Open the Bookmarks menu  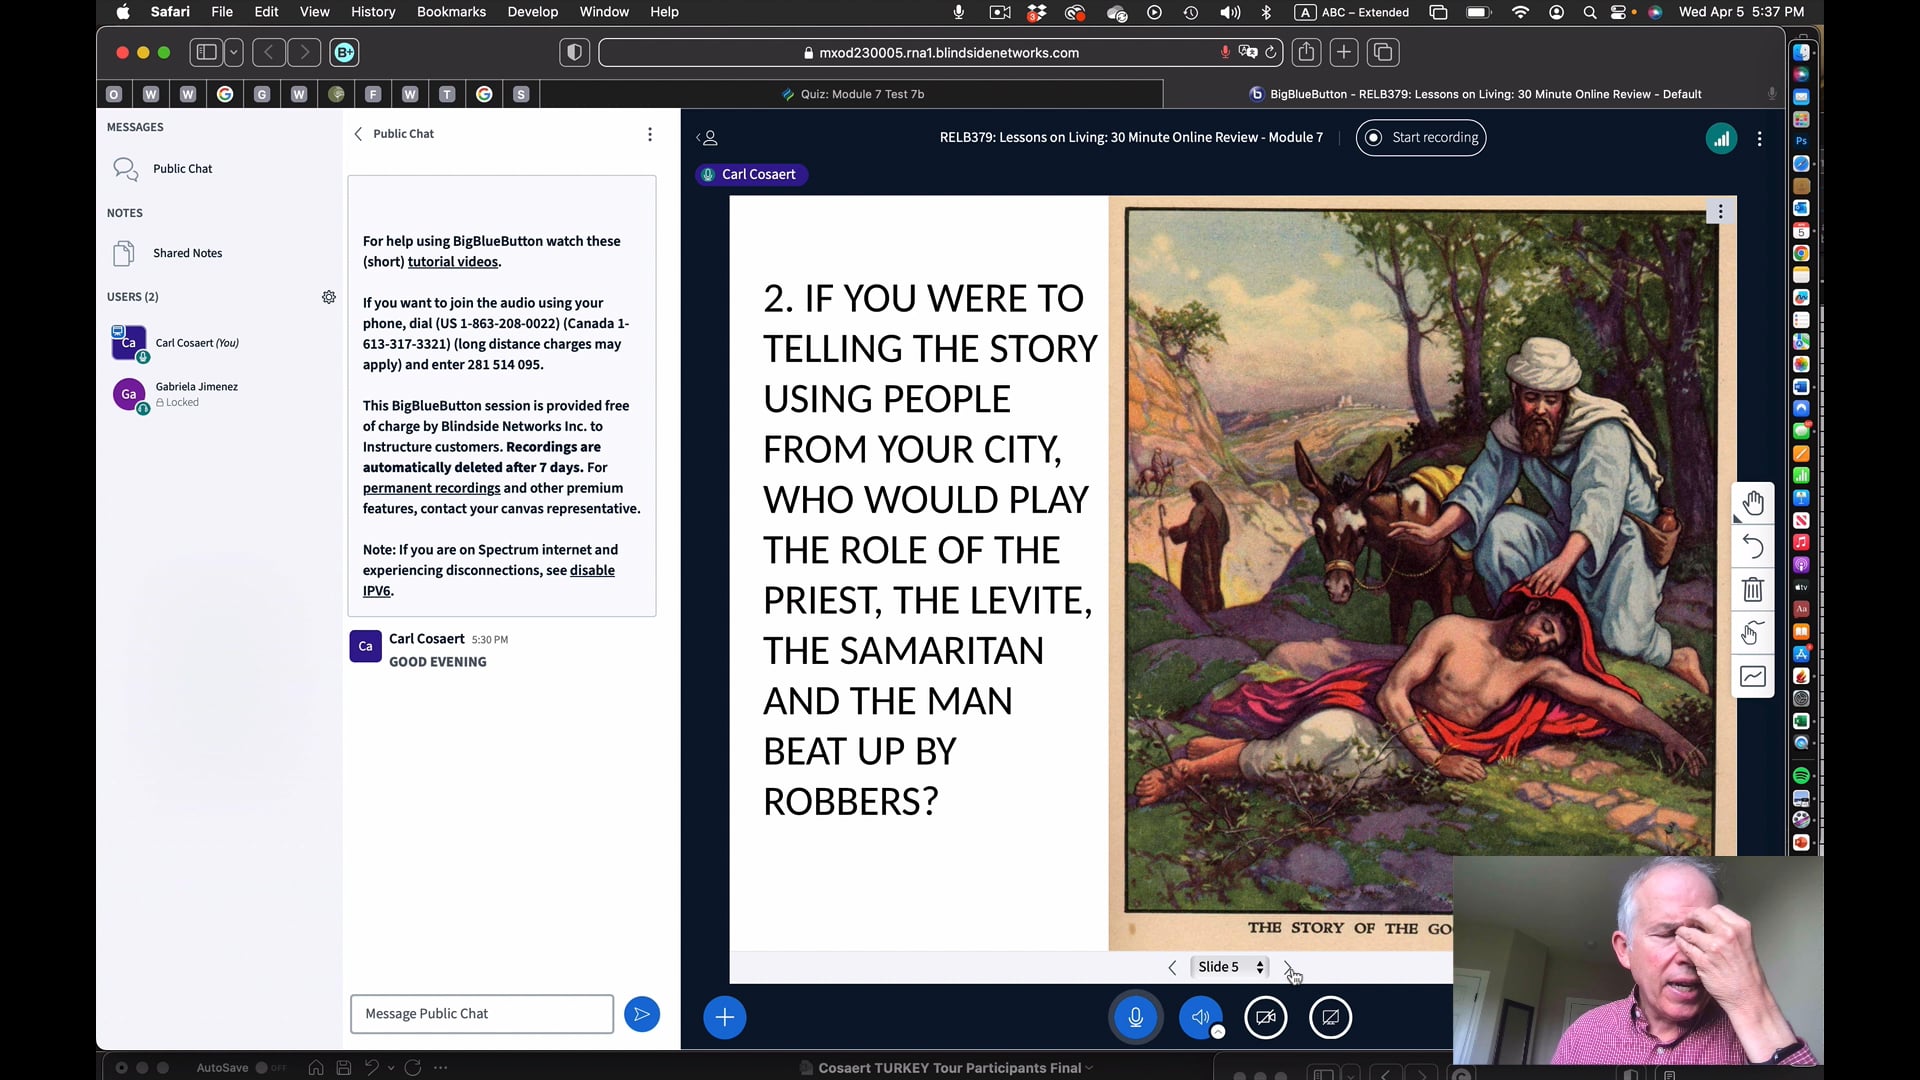(x=451, y=12)
